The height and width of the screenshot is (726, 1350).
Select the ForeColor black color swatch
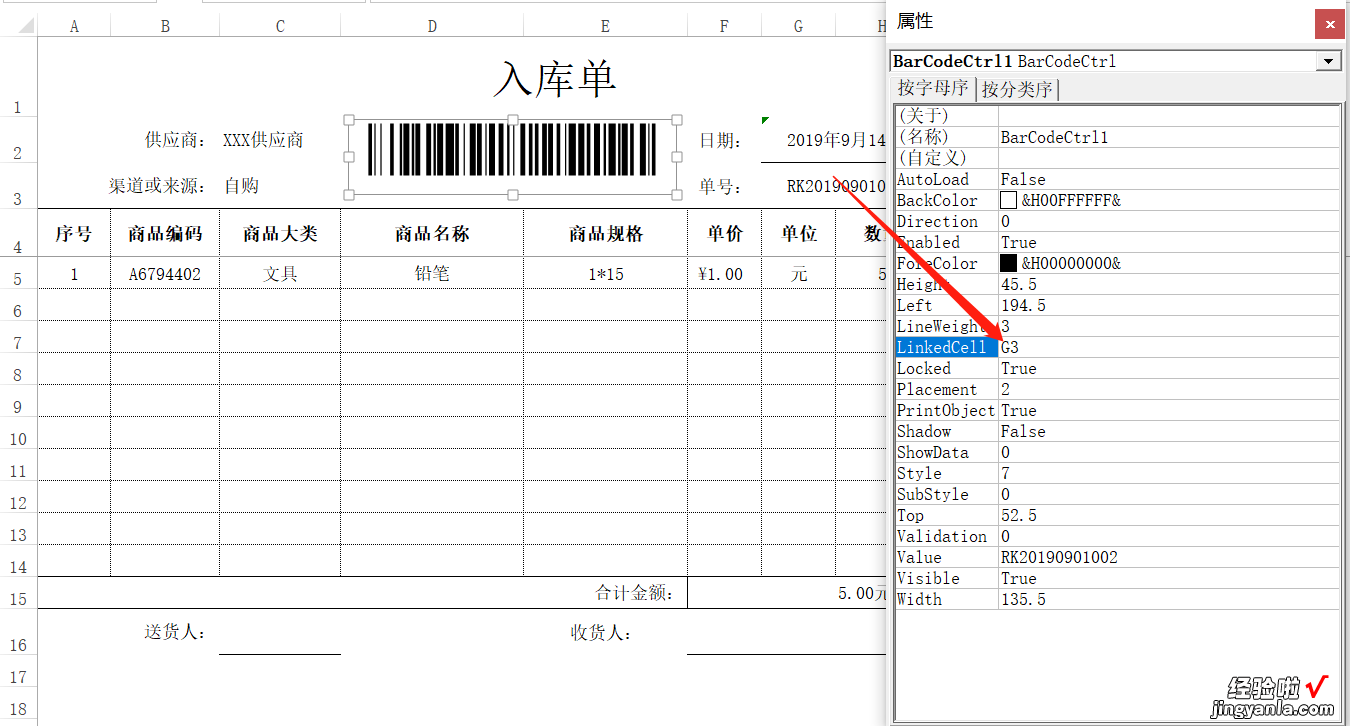click(x=1008, y=263)
